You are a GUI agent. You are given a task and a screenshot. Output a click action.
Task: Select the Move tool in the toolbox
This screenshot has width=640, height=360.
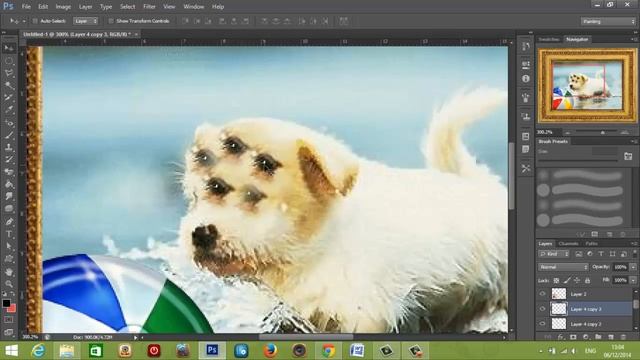(9, 49)
